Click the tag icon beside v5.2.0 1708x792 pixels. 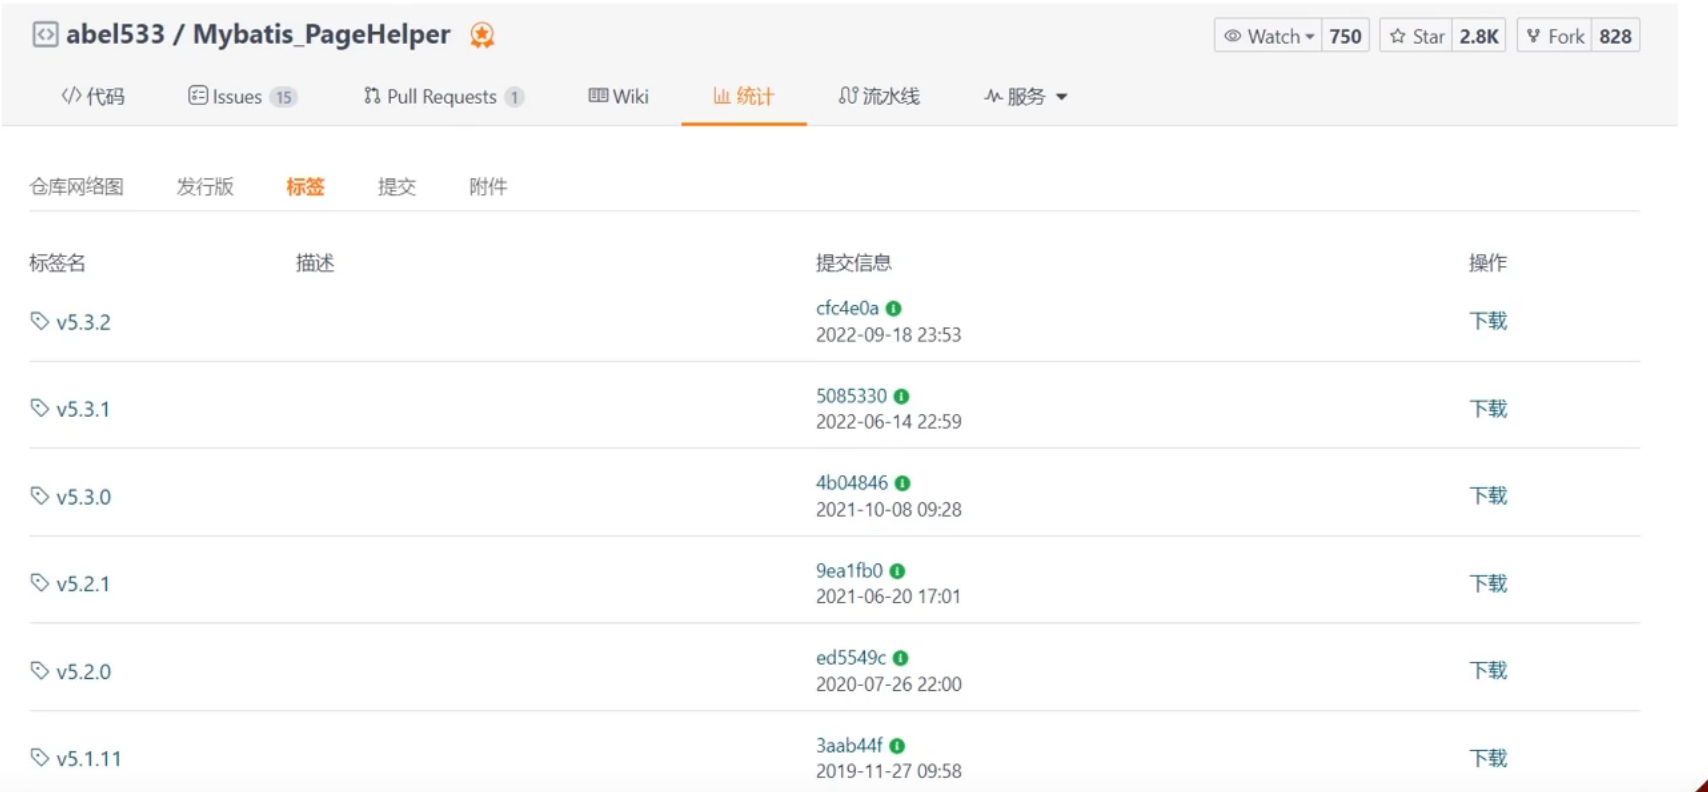point(40,671)
